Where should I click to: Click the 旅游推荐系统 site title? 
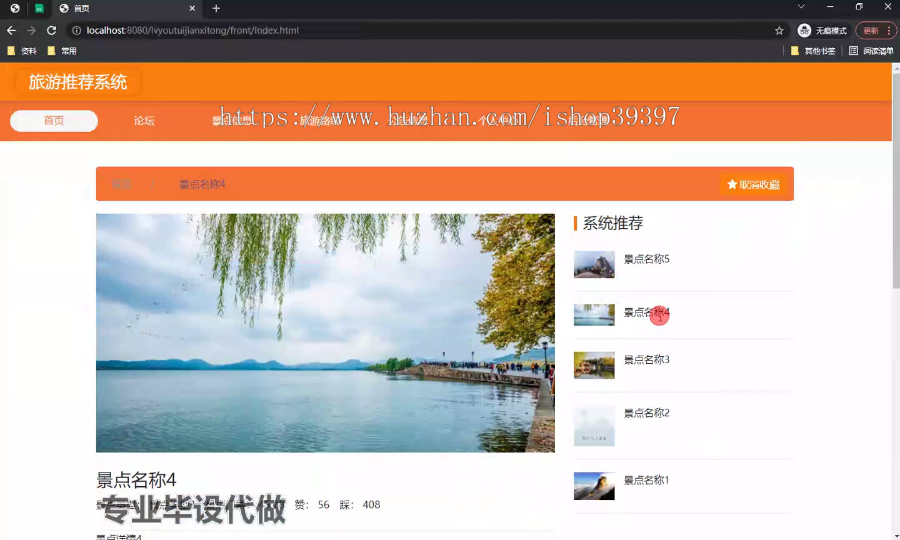pyautogui.click(x=78, y=82)
